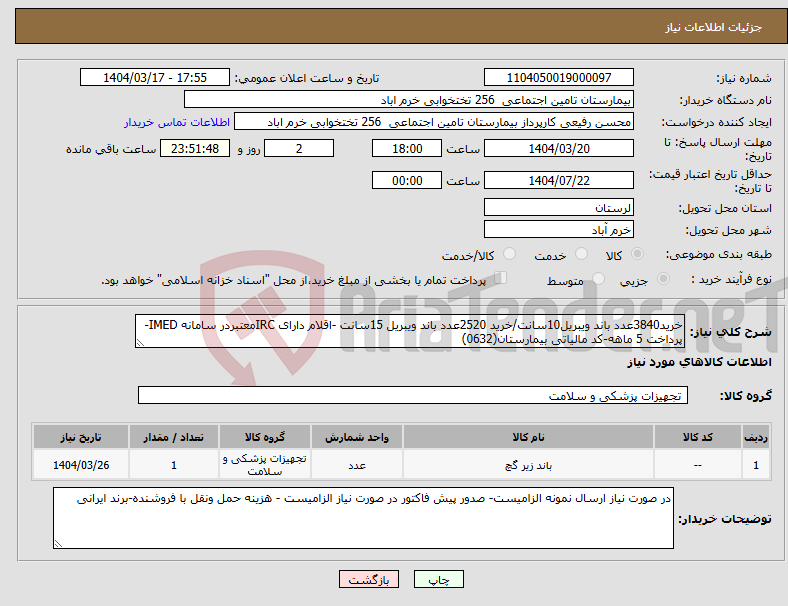Click the بازگشت (back) button
The width and height of the screenshot is (788, 606).
tap(369, 579)
